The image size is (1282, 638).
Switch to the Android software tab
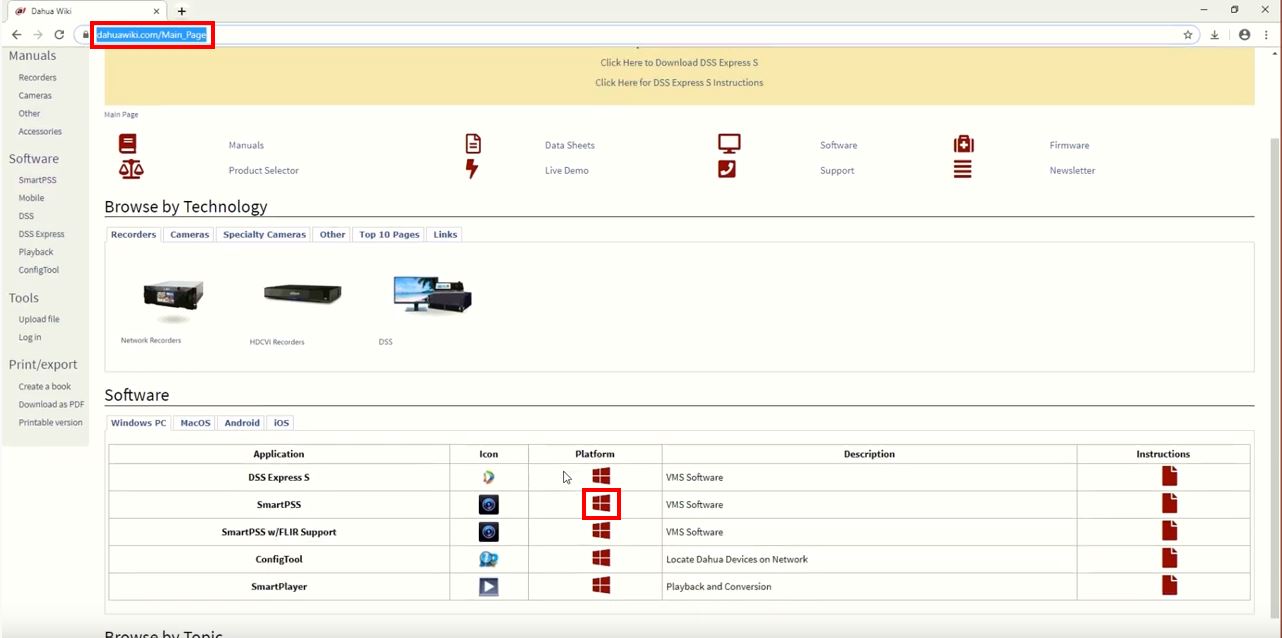tap(242, 423)
